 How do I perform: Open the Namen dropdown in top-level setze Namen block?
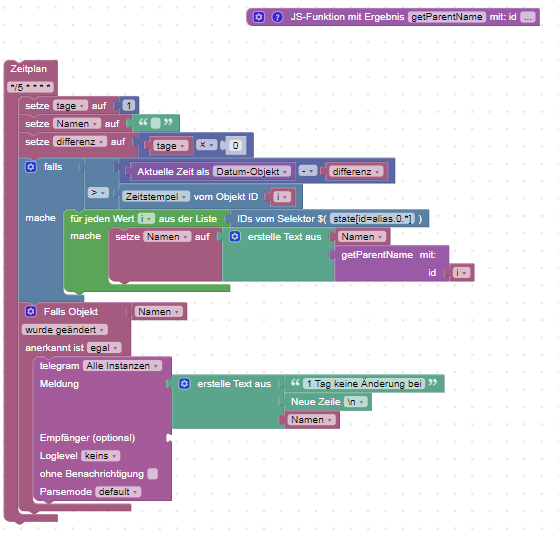[77, 124]
